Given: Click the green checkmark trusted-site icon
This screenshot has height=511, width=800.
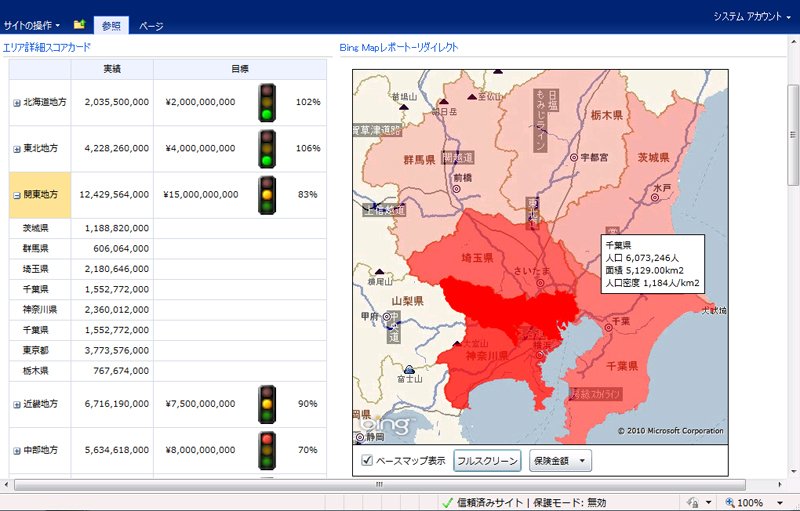Looking at the screenshot, I should tap(447, 503).
